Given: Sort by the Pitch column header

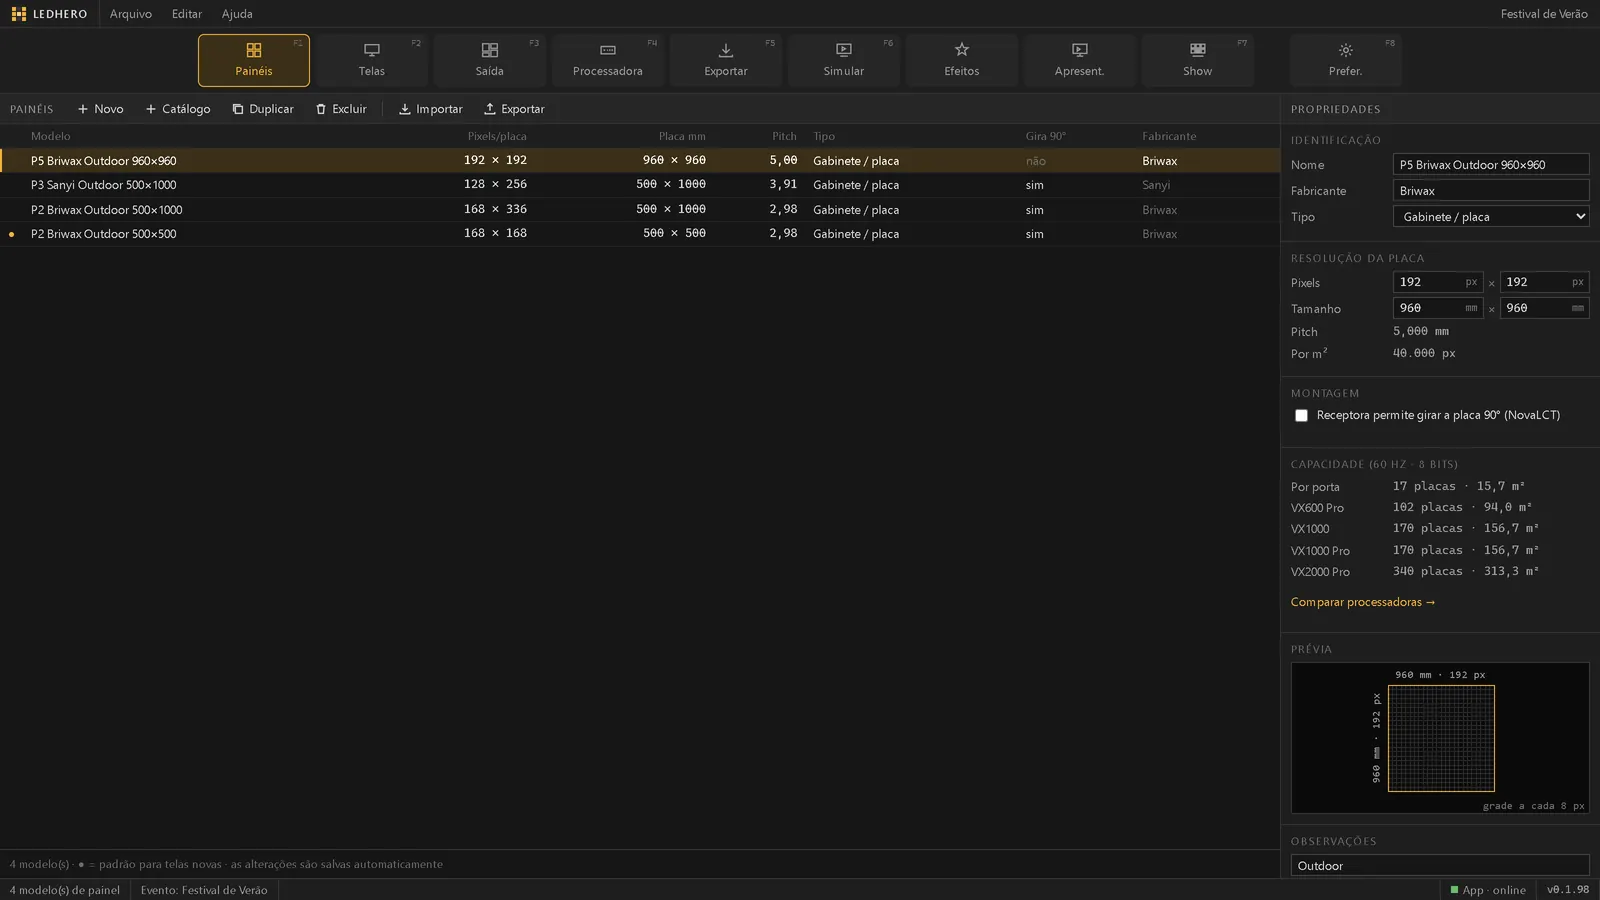Looking at the screenshot, I should pyautogui.click(x=784, y=136).
